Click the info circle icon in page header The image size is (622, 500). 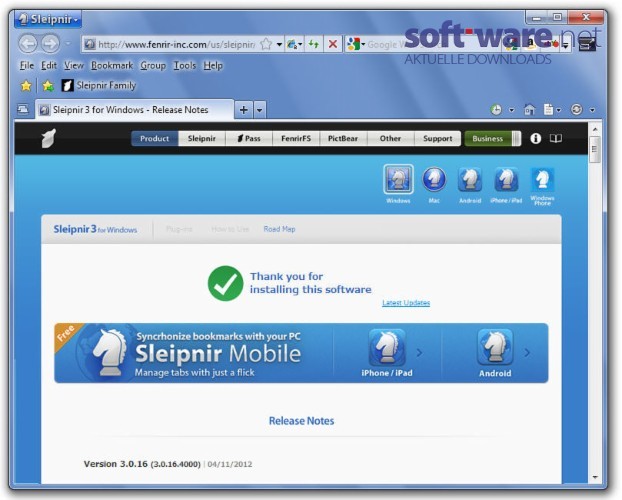536,138
